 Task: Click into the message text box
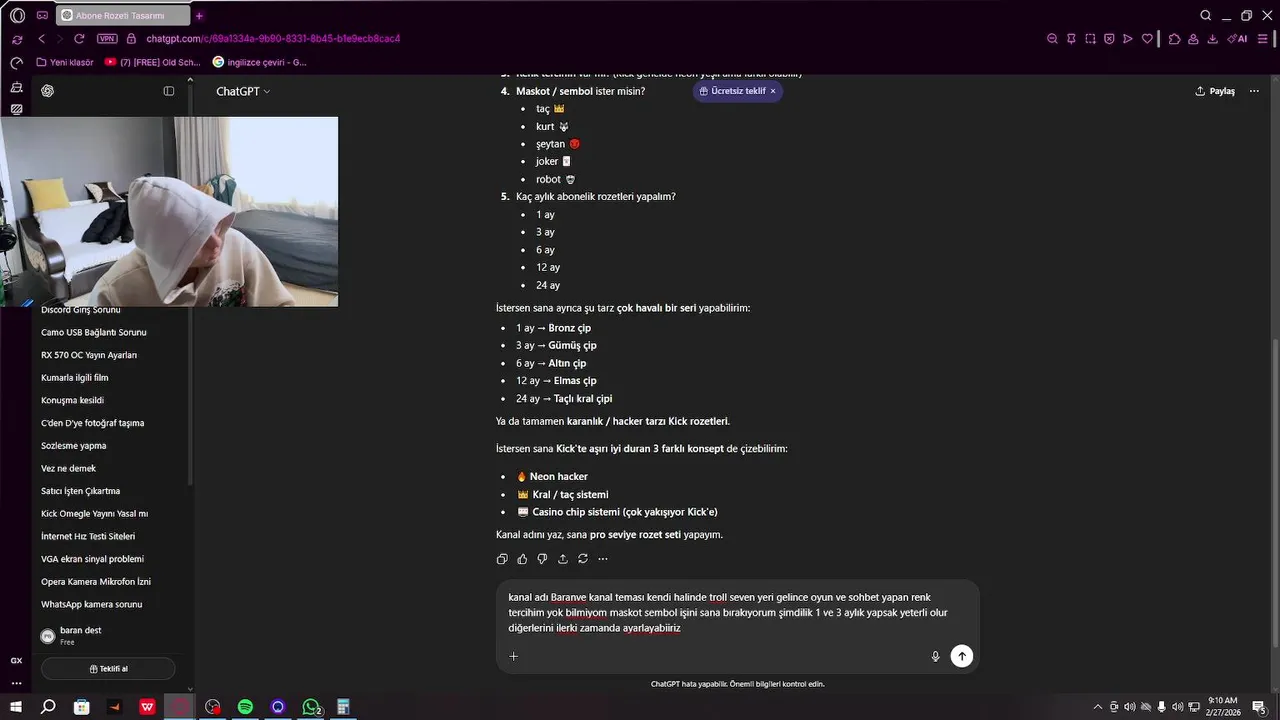click(x=737, y=613)
